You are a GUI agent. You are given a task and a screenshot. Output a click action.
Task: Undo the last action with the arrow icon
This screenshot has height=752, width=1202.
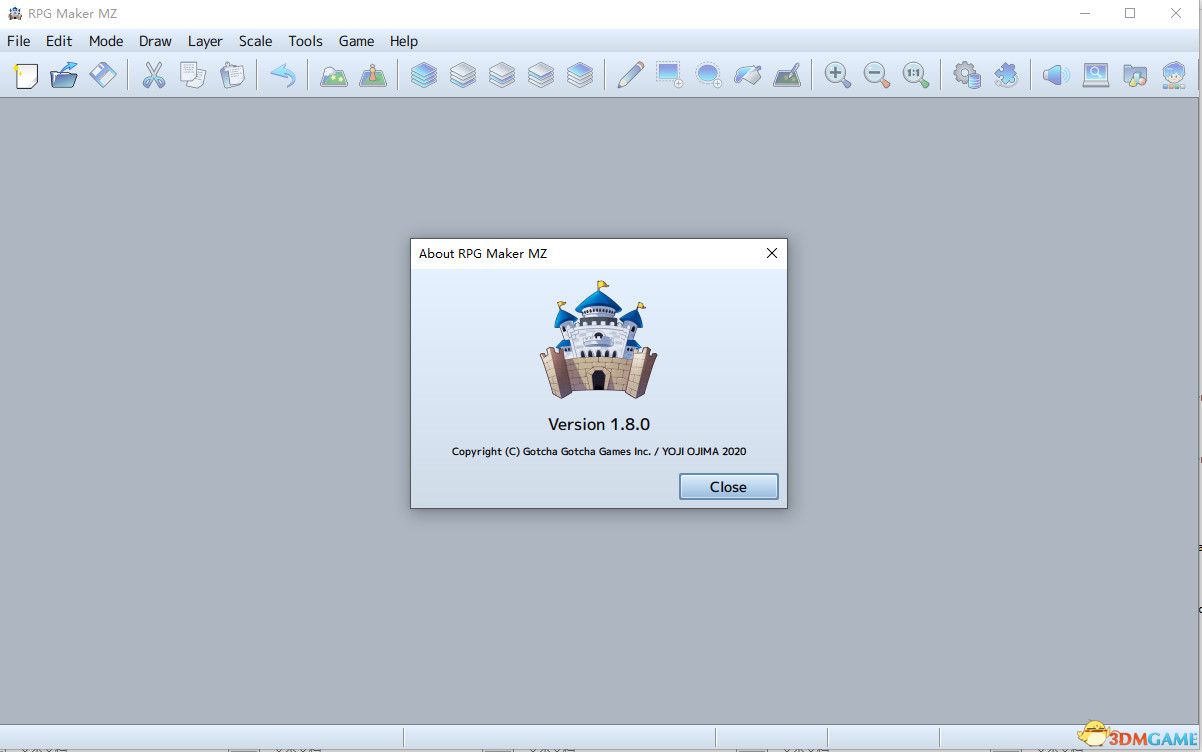tap(283, 75)
